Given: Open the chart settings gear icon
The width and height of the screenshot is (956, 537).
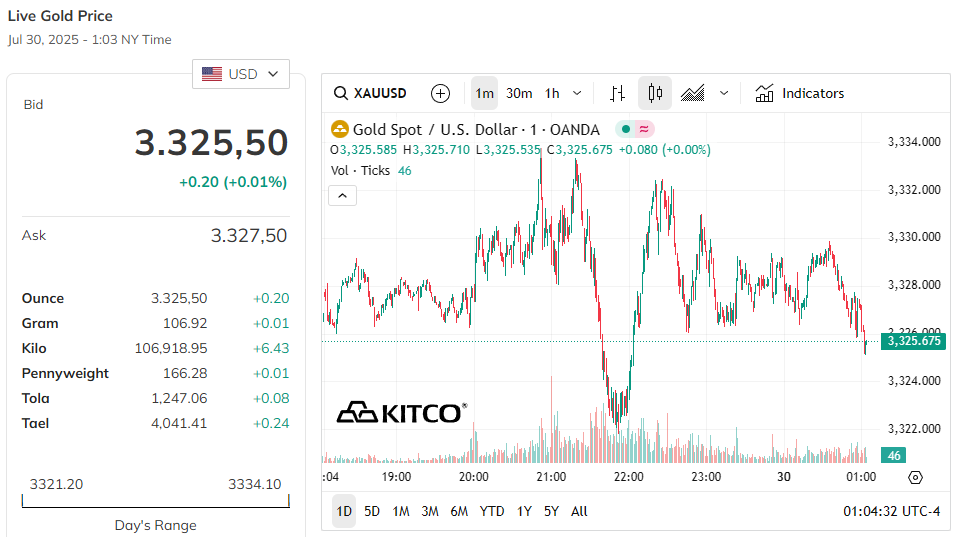Looking at the screenshot, I should [x=915, y=477].
